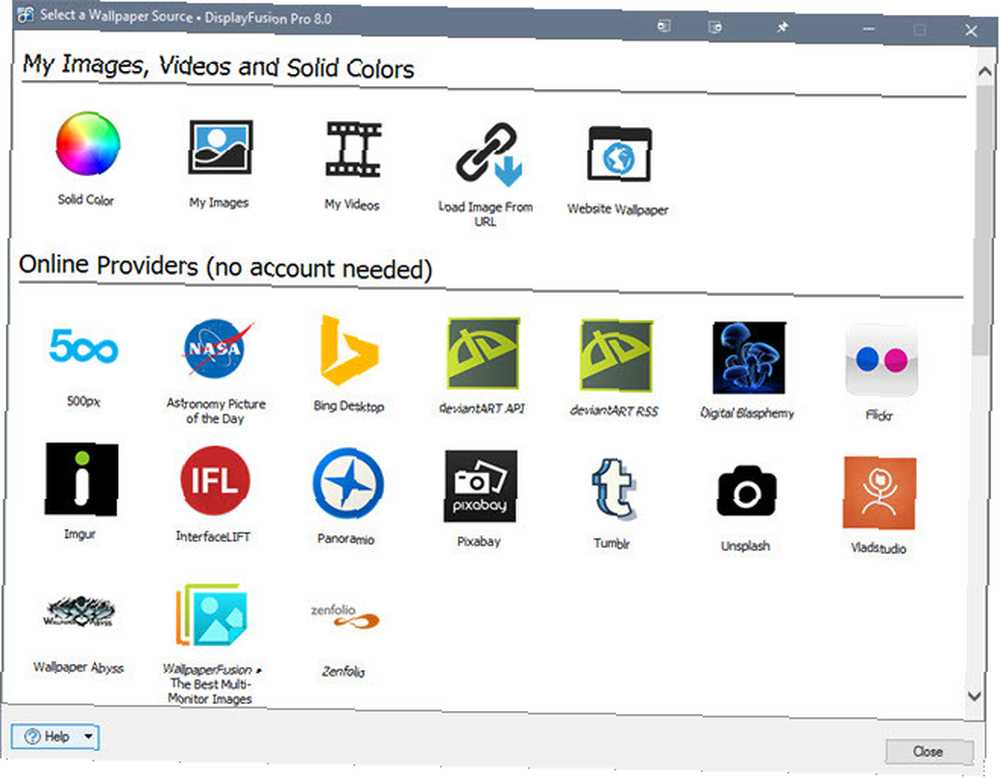Click the 'Astronomy Picture of the Day' label

point(216,411)
